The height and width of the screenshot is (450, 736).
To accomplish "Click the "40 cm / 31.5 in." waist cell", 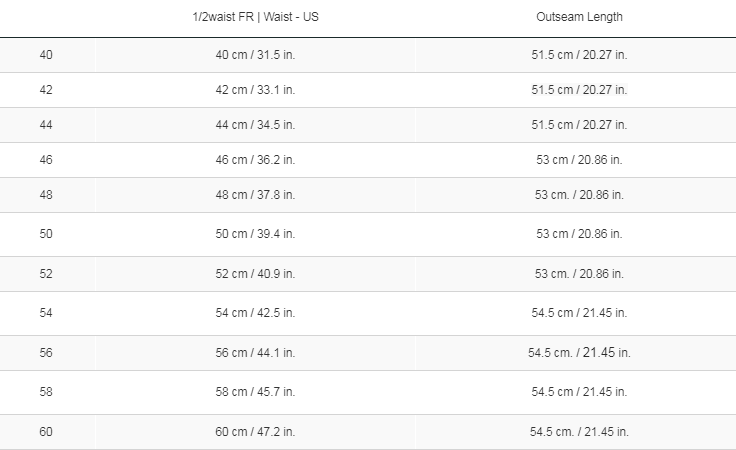I will tap(255, 55).
